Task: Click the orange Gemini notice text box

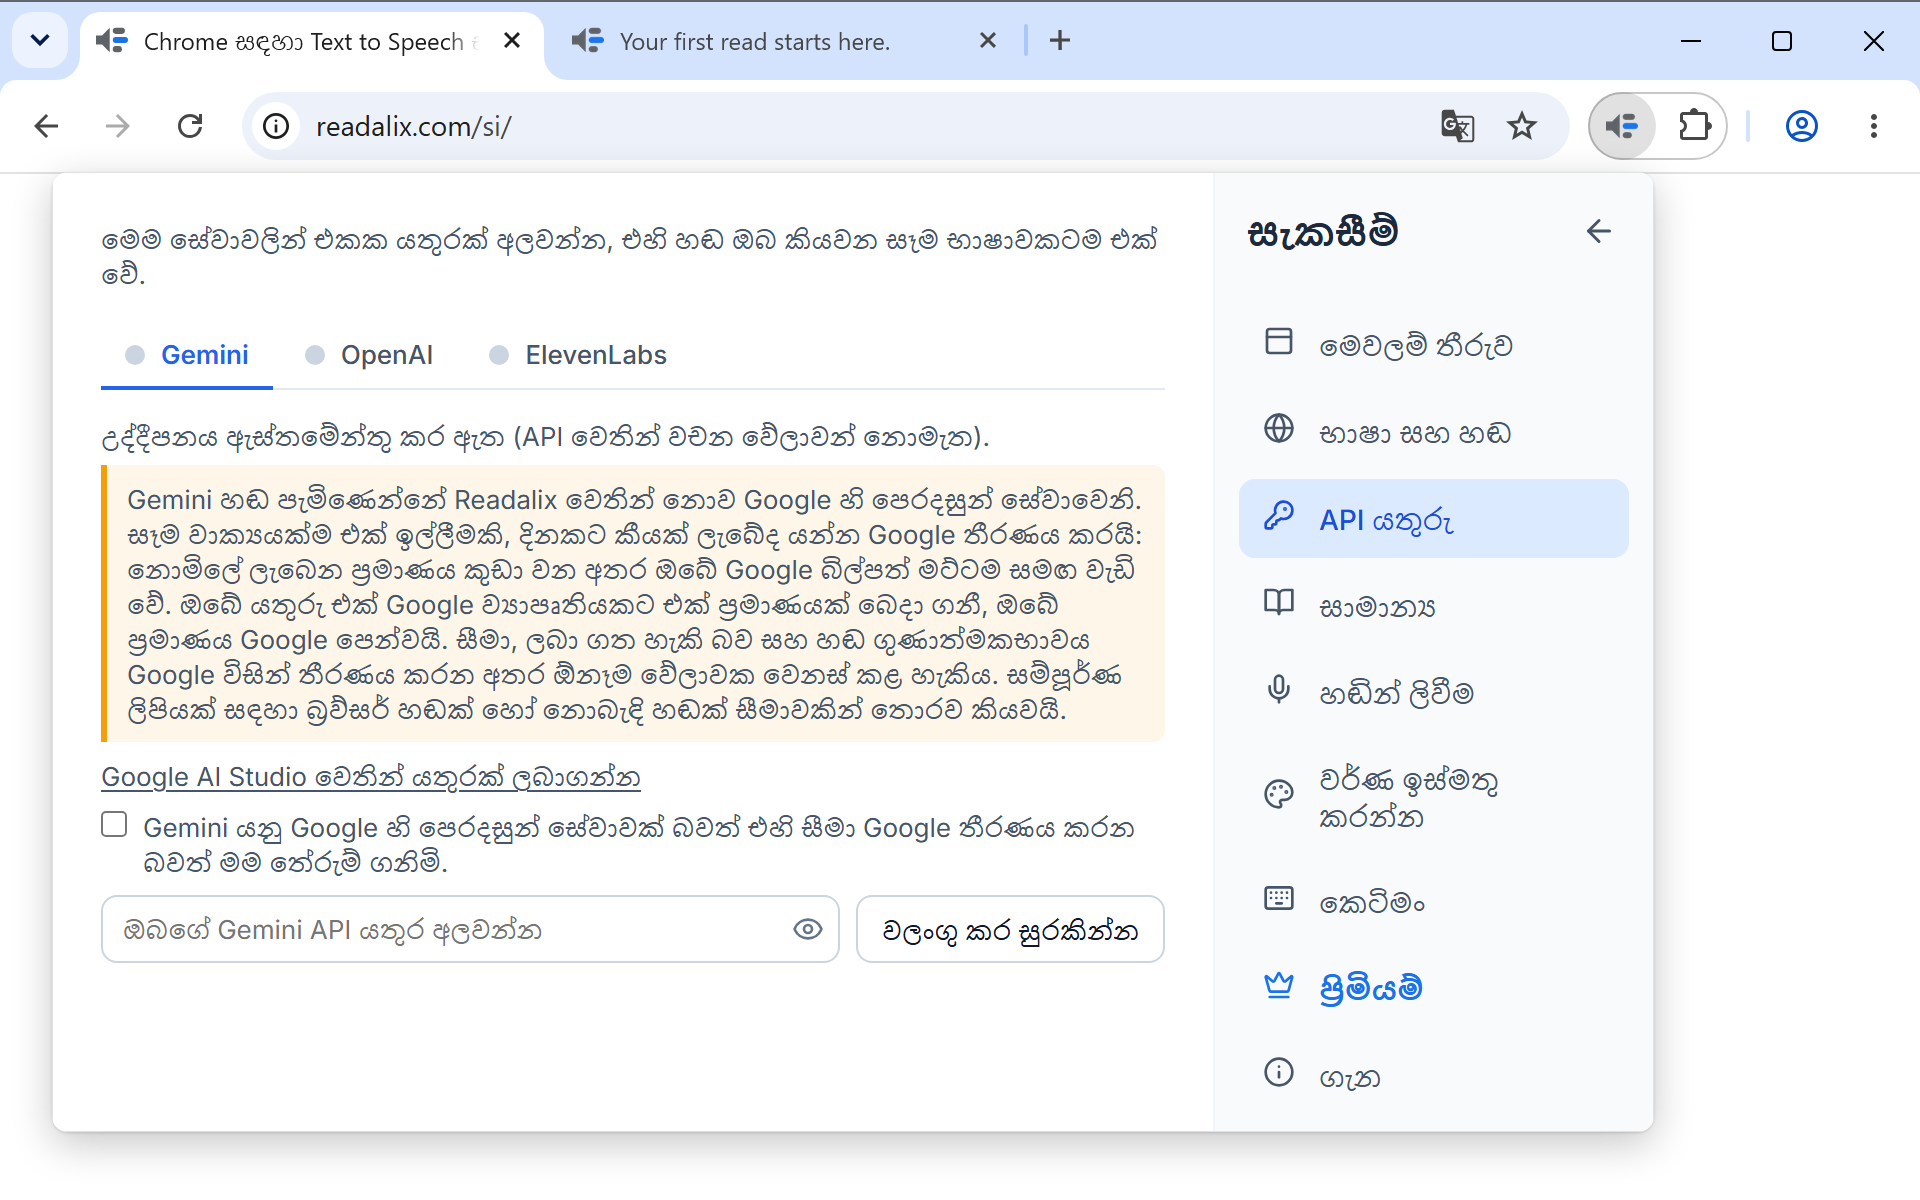Action: coord(633,604)
